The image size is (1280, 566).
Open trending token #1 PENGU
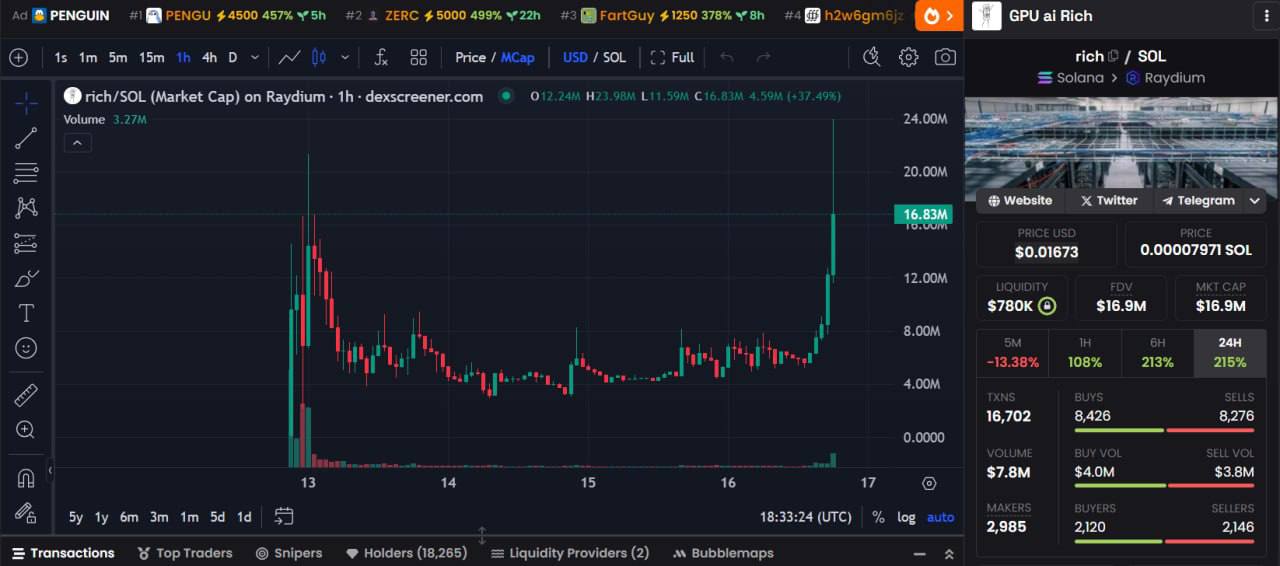pos(229,16)
